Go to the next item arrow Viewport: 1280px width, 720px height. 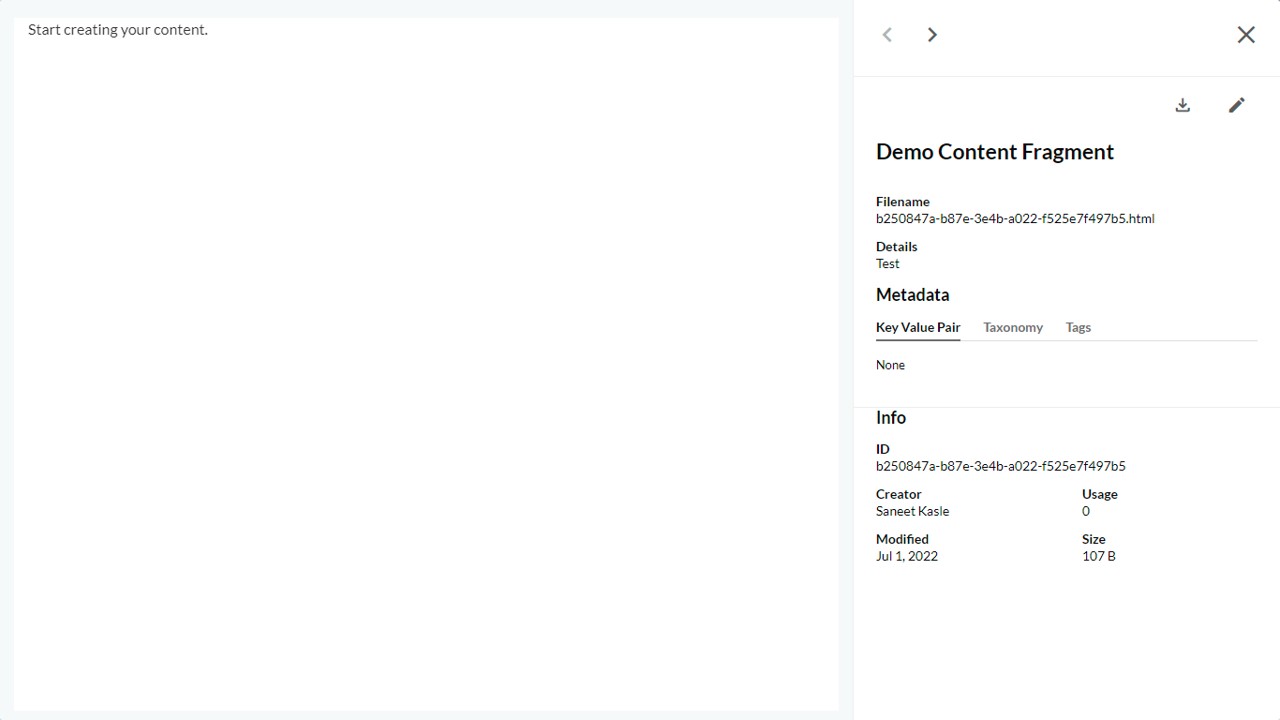[932, 35]
